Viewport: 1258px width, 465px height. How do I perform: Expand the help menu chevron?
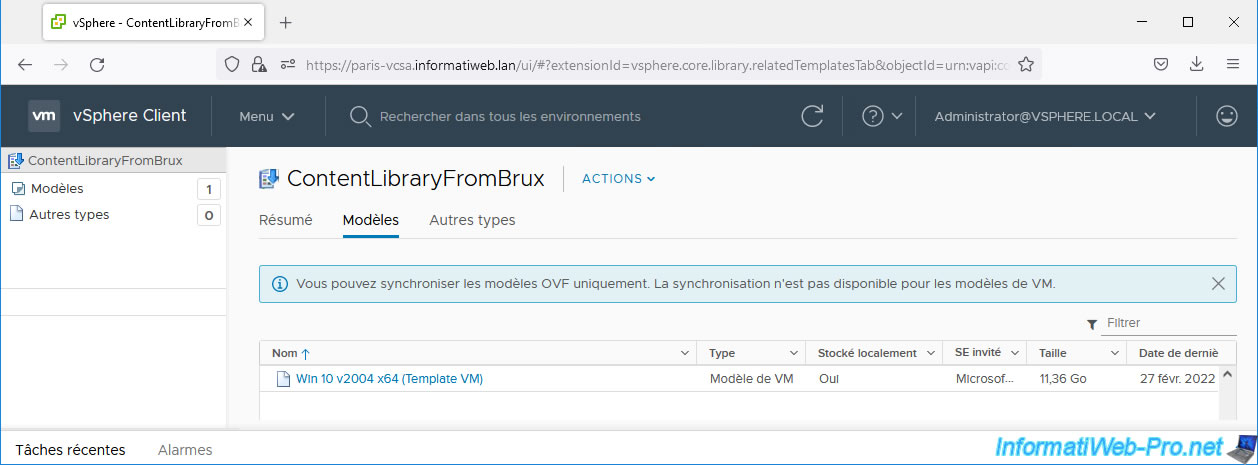[897, 116]
